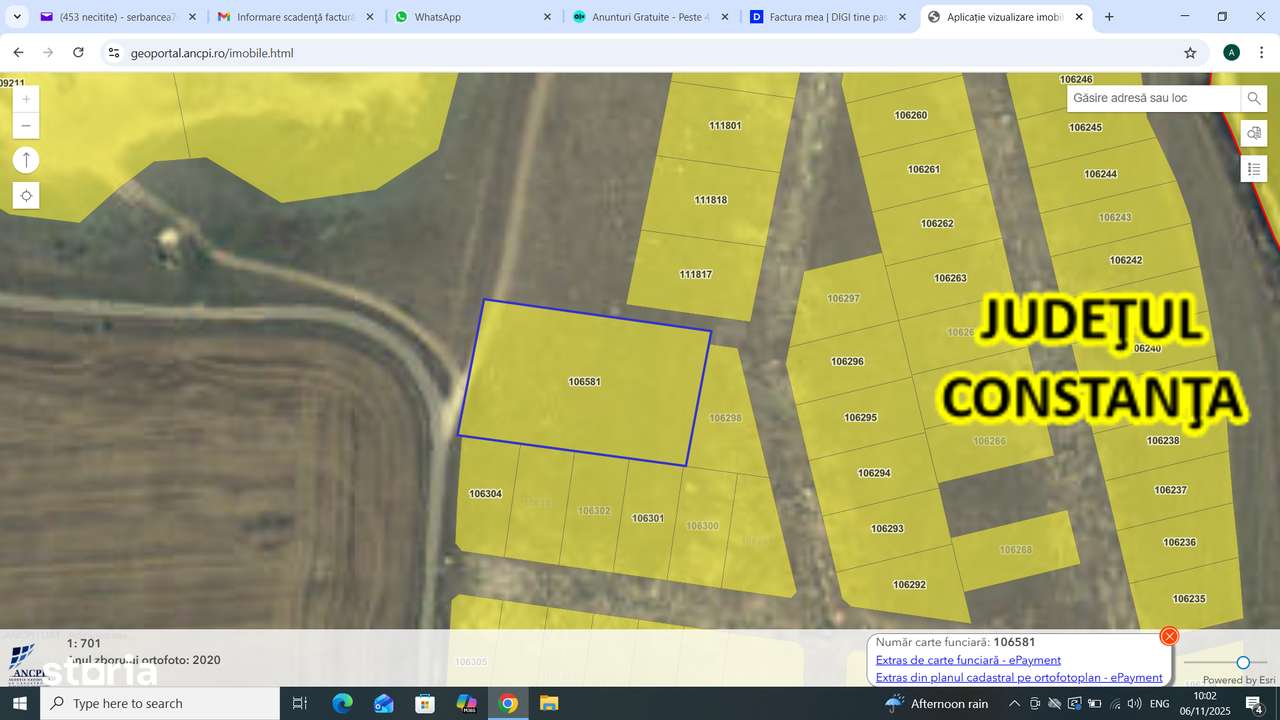Open the Windows Start menu
Screen dimensions: 1280x720
tap(20, 703)
